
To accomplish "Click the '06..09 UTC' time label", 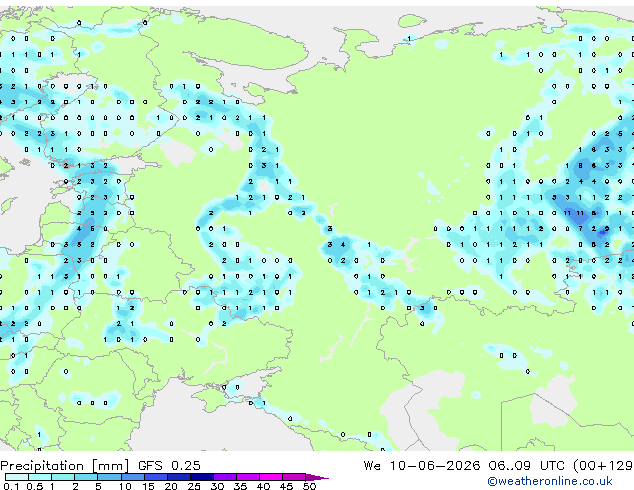I will click(526, 466).
